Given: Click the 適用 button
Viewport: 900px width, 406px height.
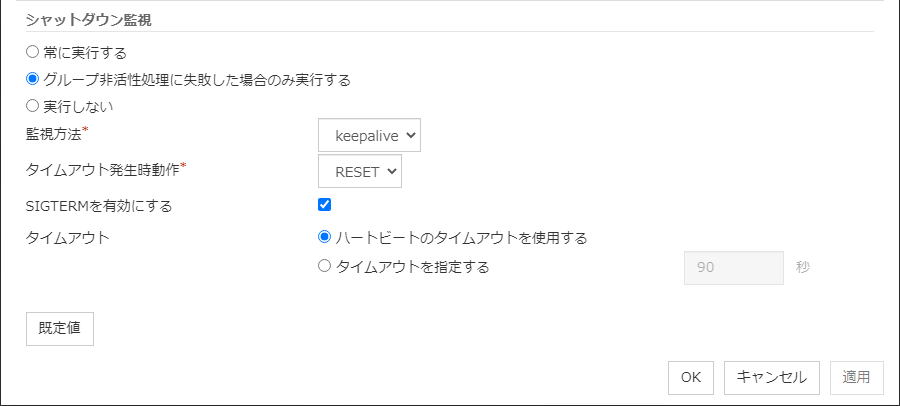Looking at the screenshot, I should pyautogui.click(x=856, y=377).
